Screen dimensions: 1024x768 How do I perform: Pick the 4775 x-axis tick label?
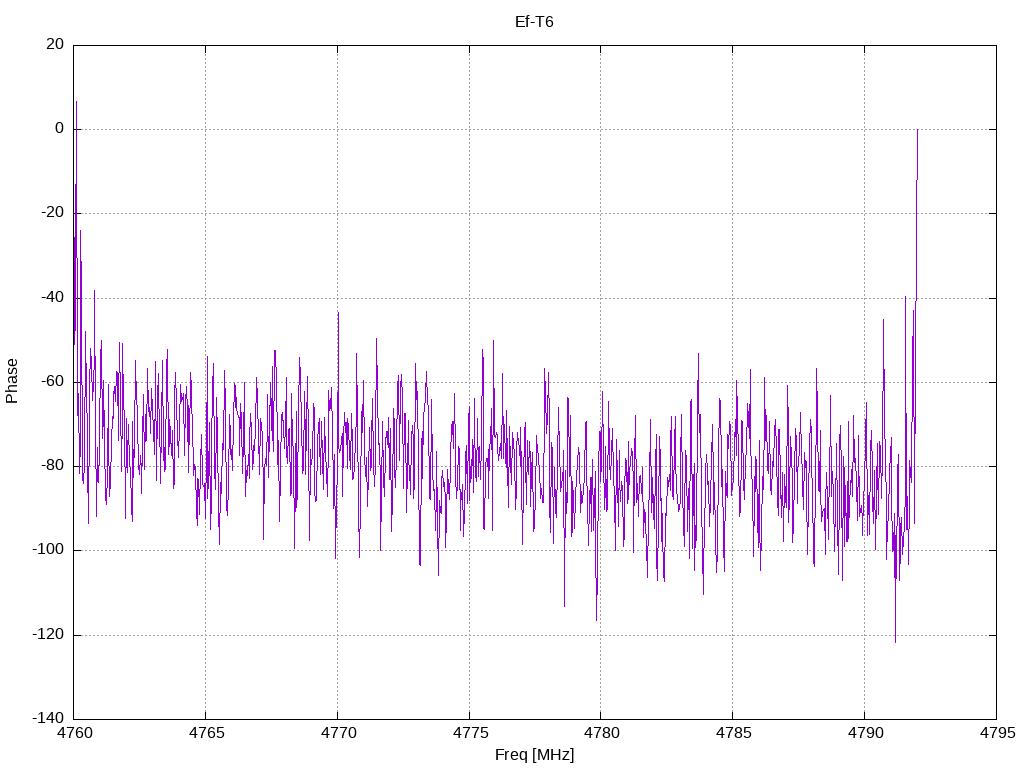[x=469, y=733]
